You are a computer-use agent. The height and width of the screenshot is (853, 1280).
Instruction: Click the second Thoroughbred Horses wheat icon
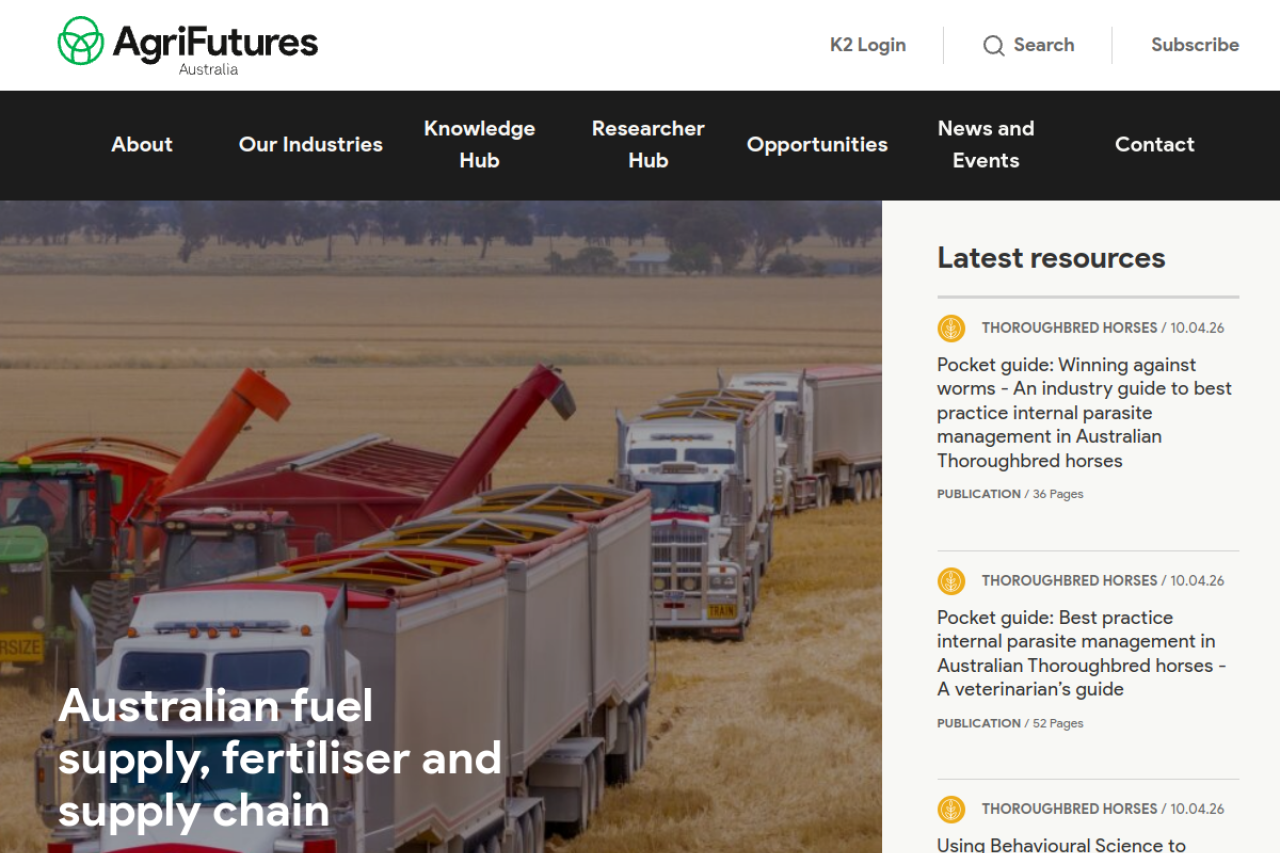point(951,581)
